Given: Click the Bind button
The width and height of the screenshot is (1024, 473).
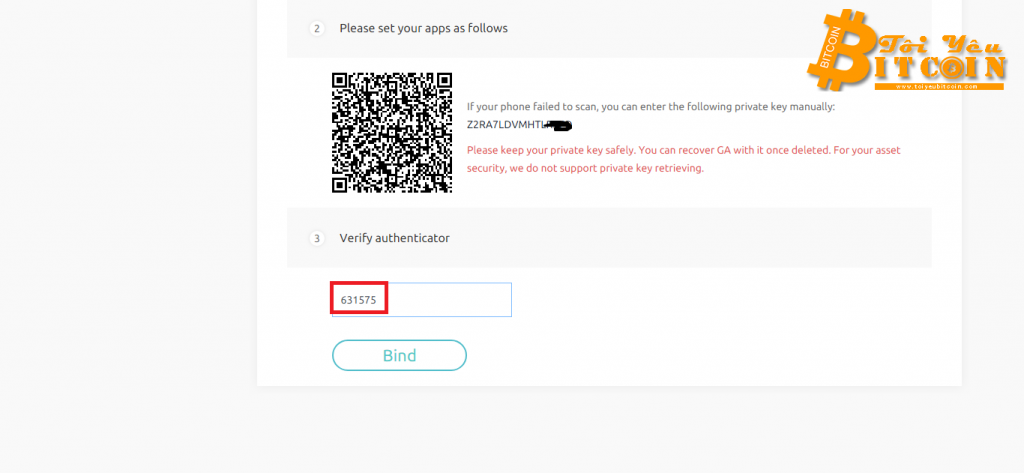Looking at the screenshot, I should tap(399, 355).
